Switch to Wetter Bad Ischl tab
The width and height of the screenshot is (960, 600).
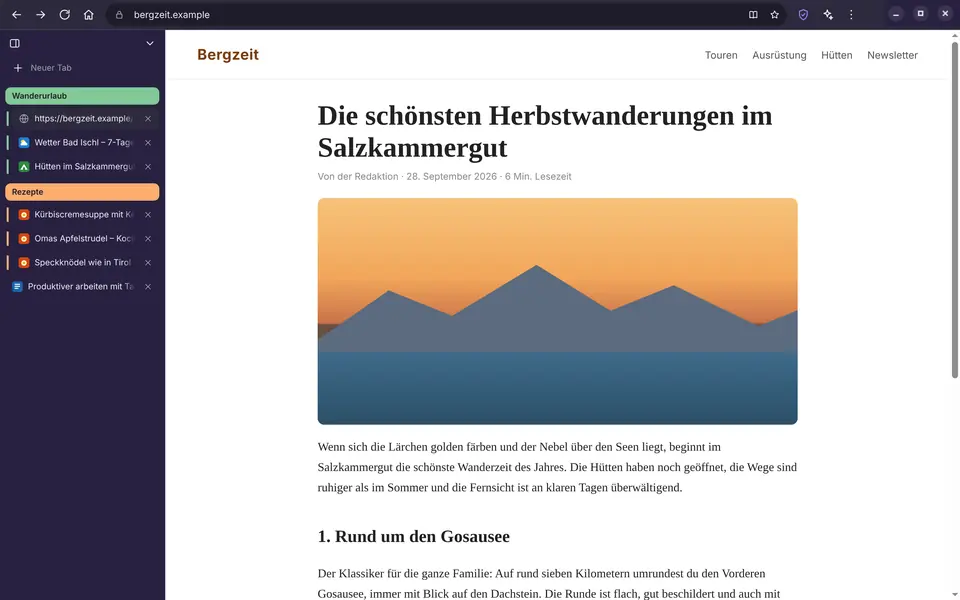(x=82, y=143)
